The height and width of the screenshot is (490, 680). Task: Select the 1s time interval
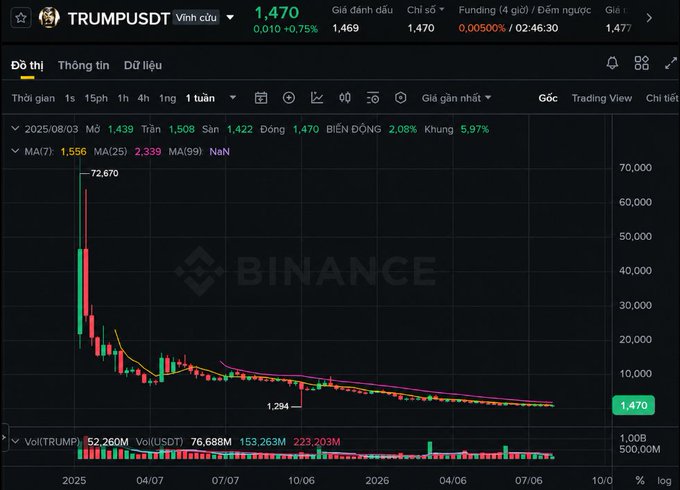(x=70, y=98)
